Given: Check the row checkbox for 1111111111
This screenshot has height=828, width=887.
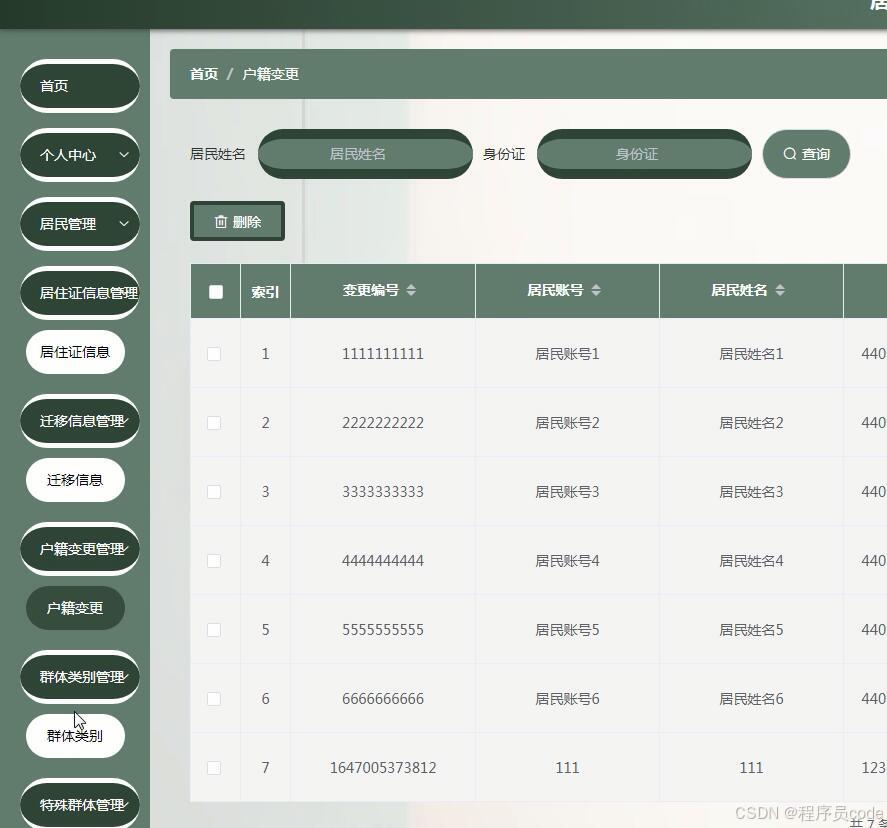Looking at the screenshot, I should 214,354.
